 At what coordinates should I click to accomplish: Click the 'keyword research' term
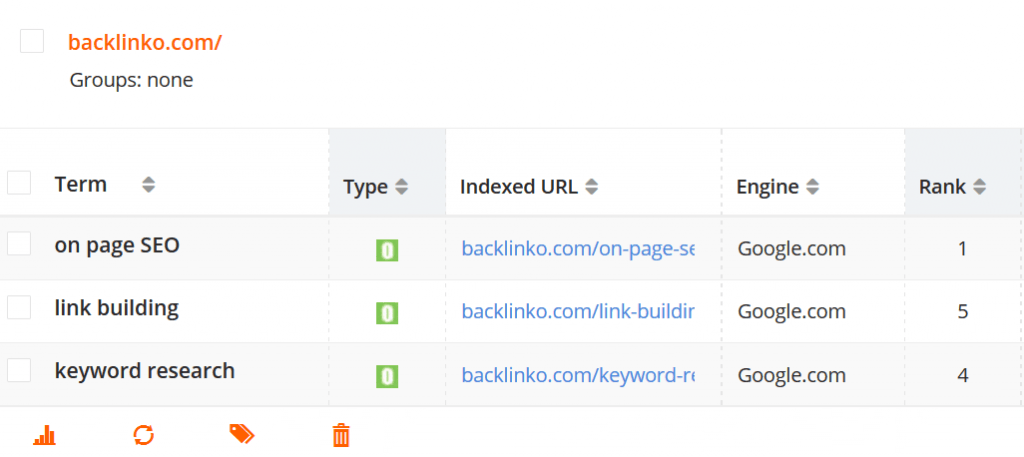click(x=145, y=371)
